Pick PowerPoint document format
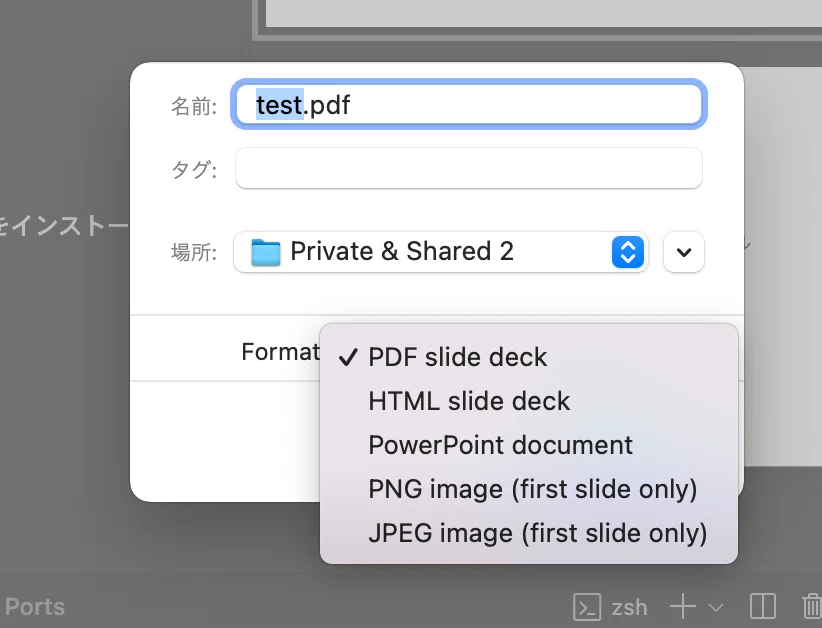Screen dimensions: 822x628 [x=528, y=445]
